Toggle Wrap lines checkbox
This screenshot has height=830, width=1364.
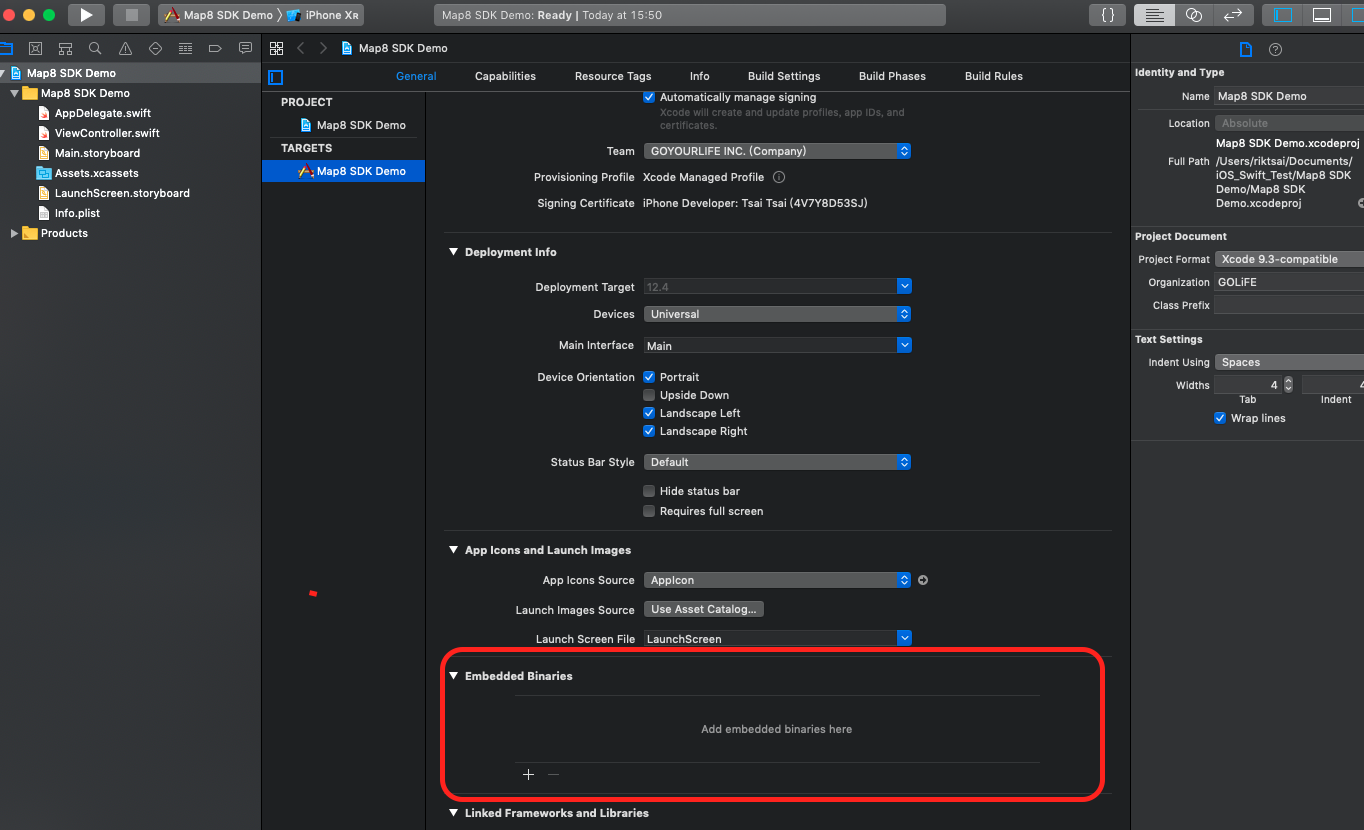1220,418
